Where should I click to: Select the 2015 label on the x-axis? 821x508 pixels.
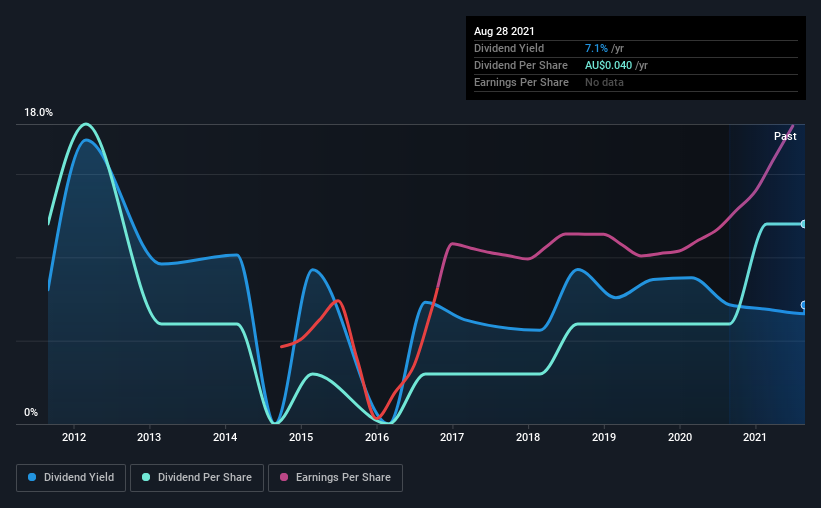301,437
